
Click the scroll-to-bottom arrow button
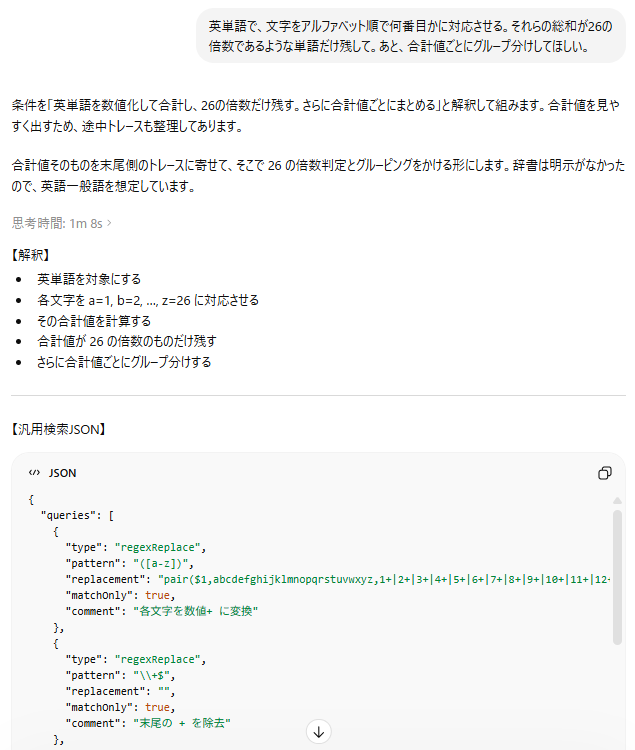(318, 732)
